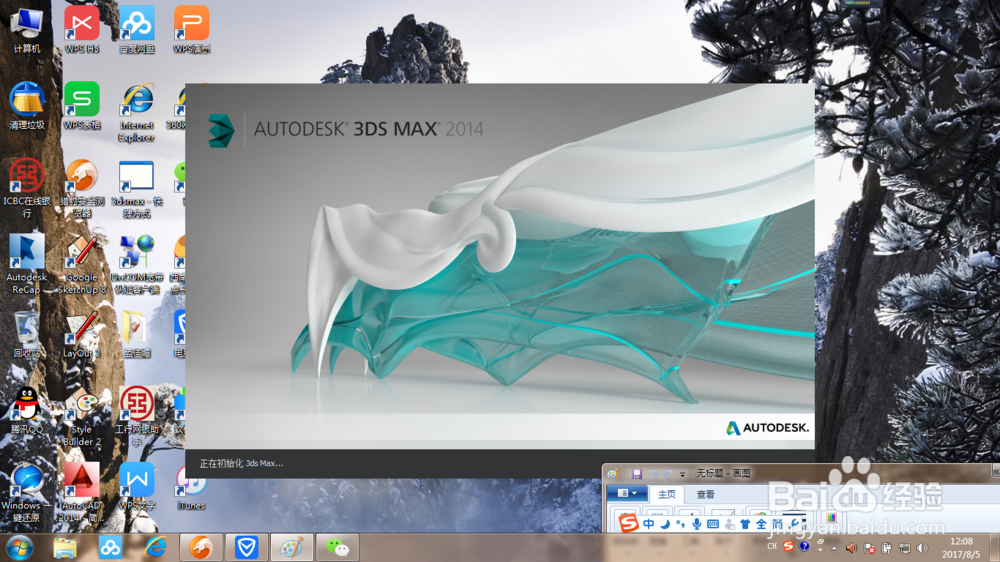Click Undo in Paint quick access toolbar
Screen dimensions: 1000x562
[653, 473]
